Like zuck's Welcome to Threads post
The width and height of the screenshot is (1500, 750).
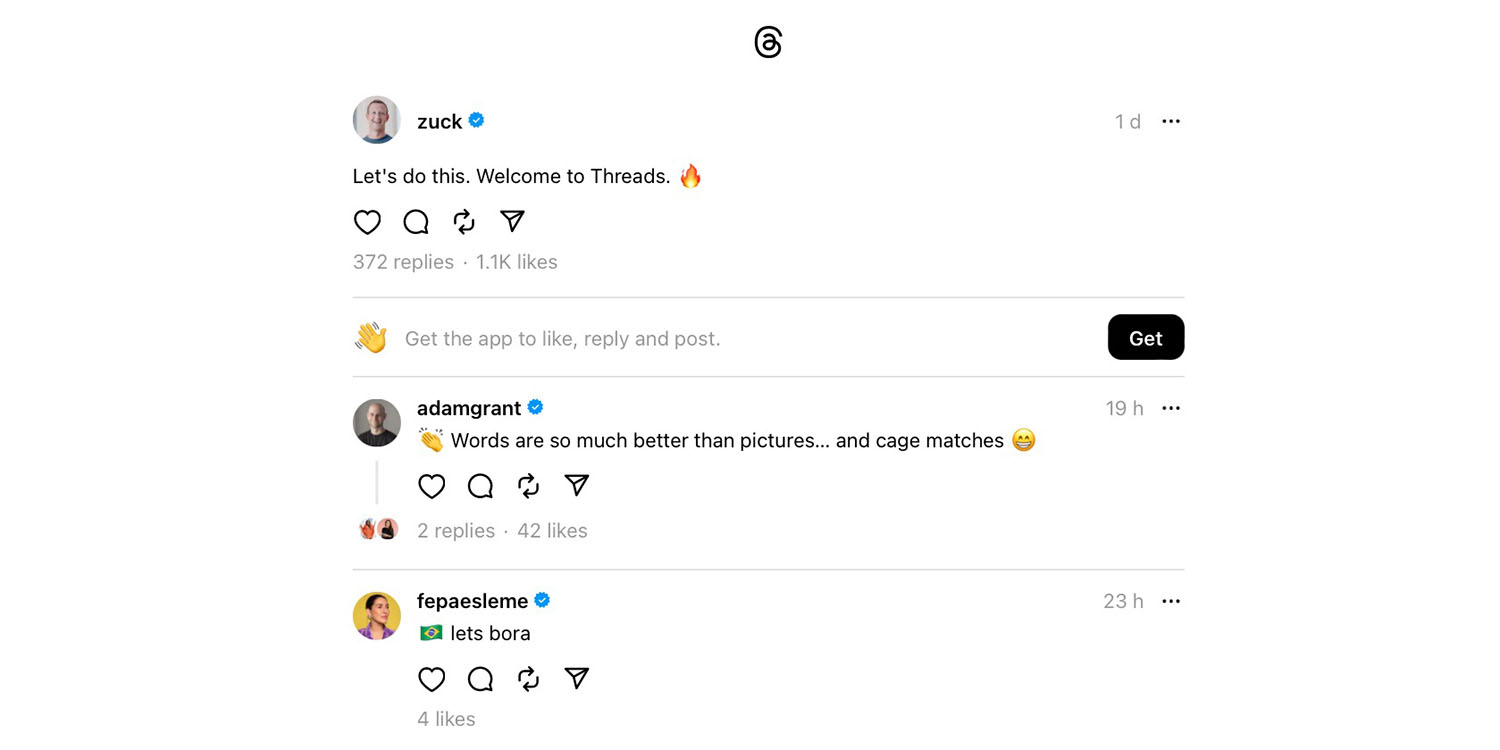pyautogui.click(x=367, y=222)
